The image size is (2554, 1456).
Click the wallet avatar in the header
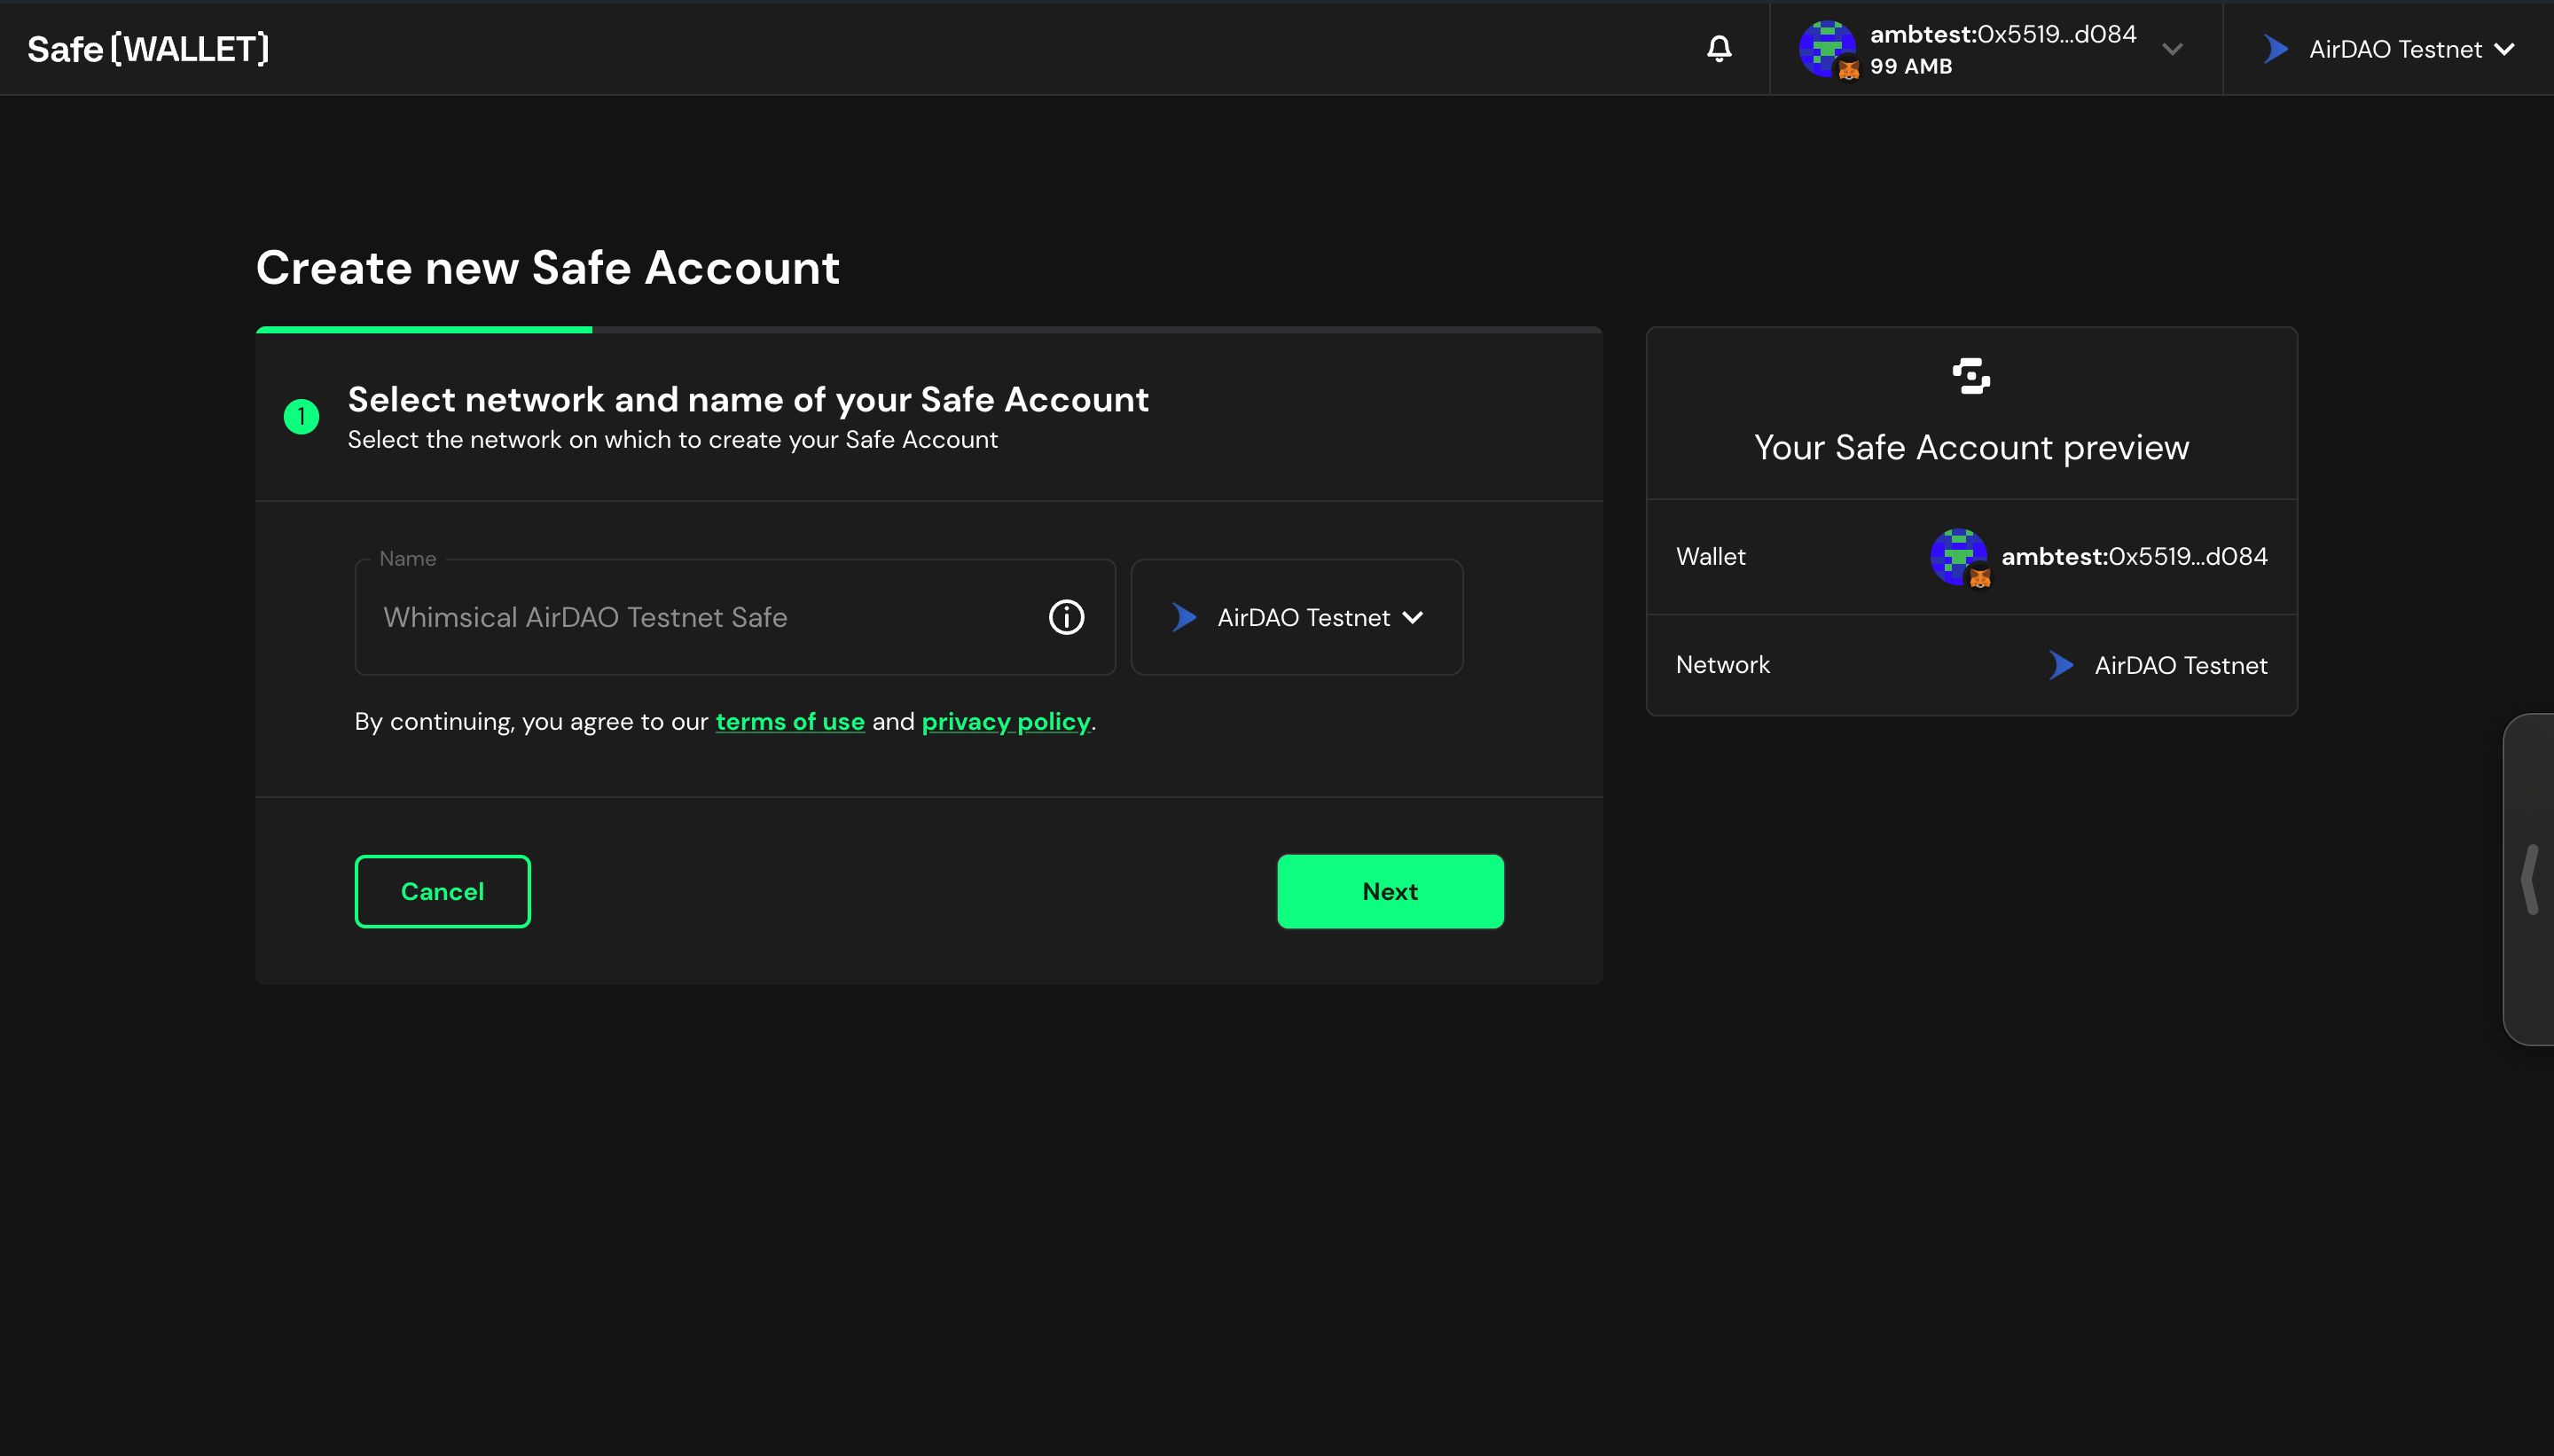(1827, 48)
